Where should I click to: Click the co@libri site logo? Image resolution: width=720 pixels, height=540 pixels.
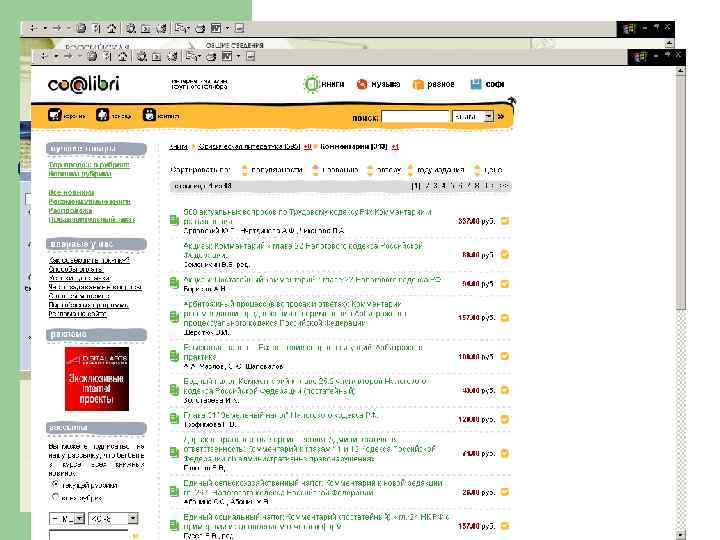coord(84,84)
